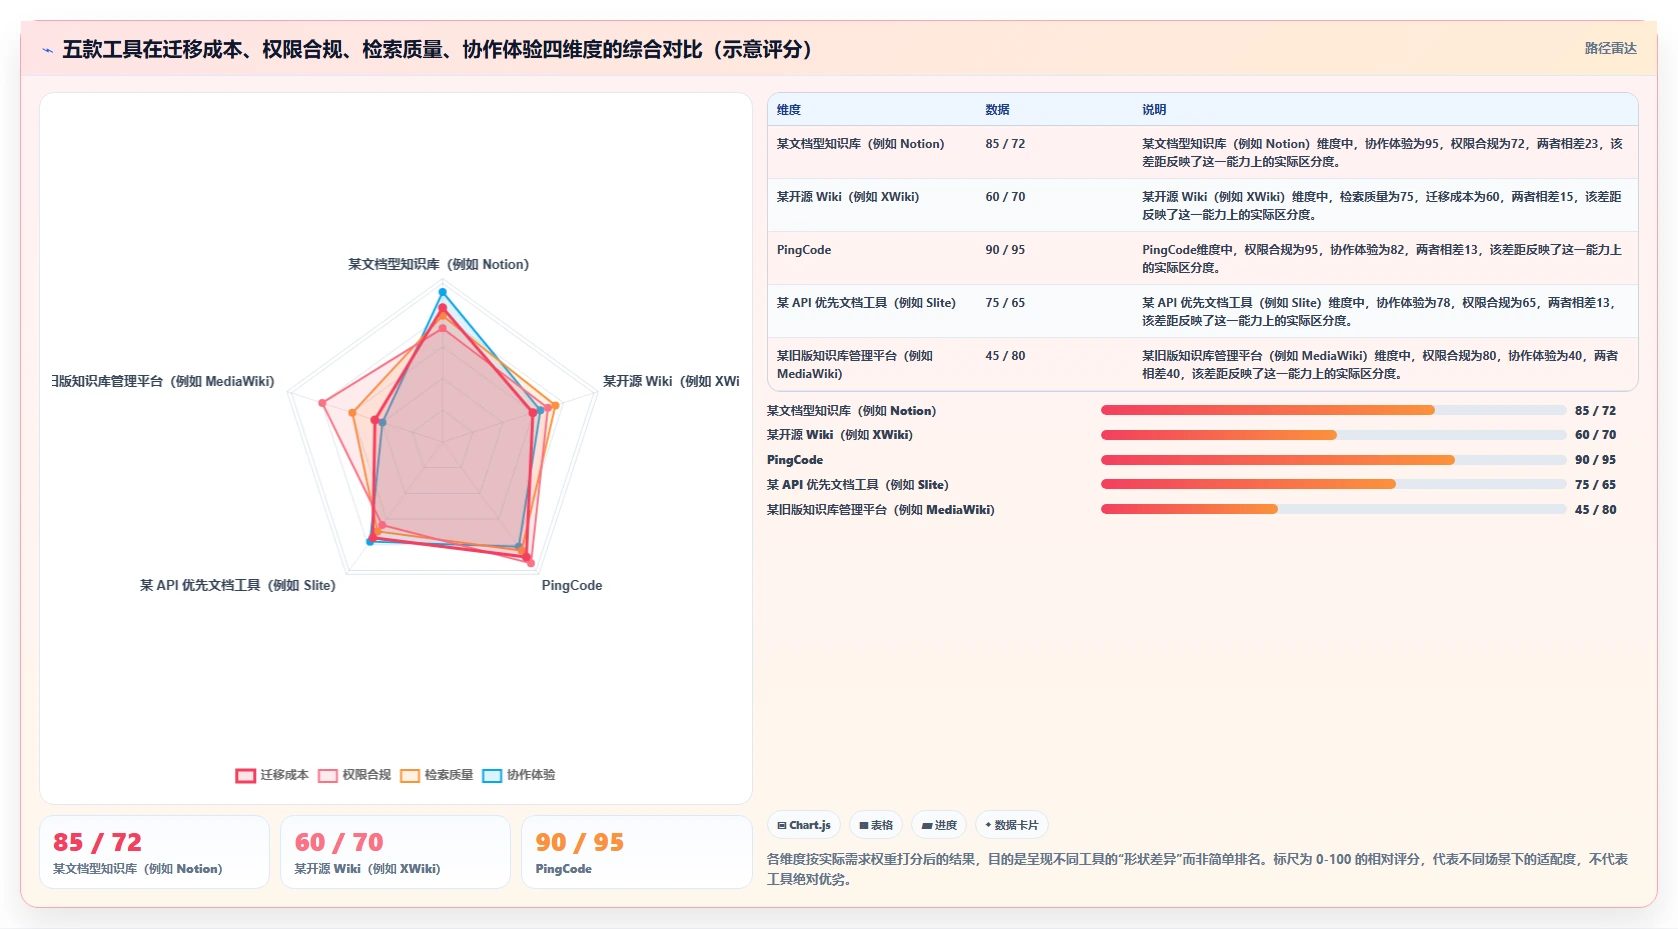Open the 85 / 72 Notion stat card
The image size is (1678, 929).
155,852
